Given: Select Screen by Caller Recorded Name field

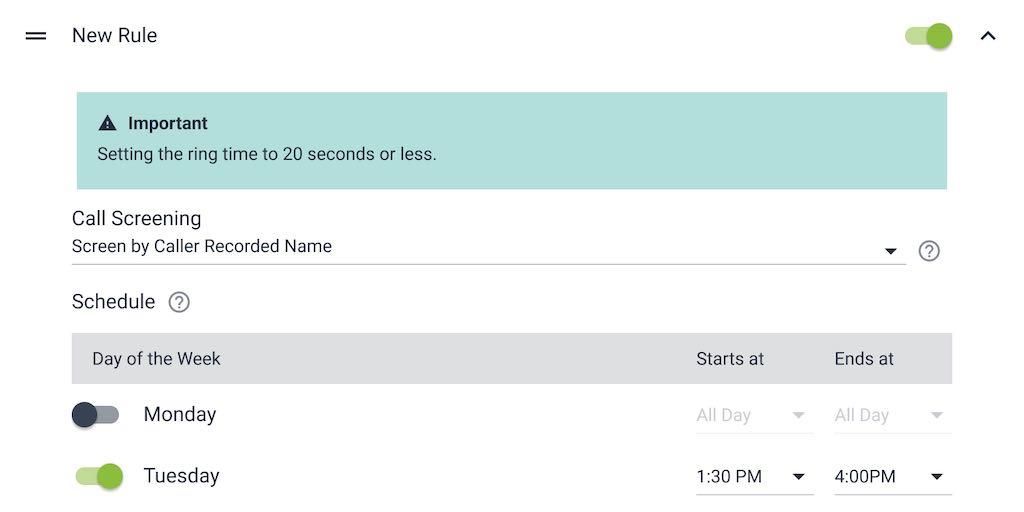Looking at the screenshot, I should click(x=488, y=248).
